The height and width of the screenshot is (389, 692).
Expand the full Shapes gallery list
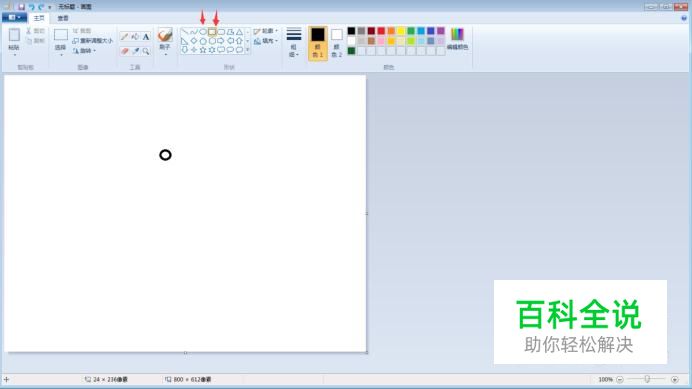(x=247, y=50)
